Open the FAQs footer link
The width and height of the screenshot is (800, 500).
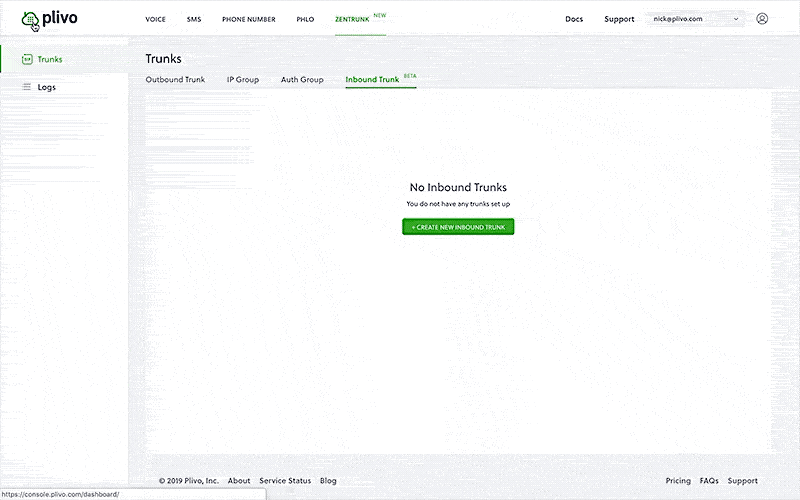click(709, 481)
